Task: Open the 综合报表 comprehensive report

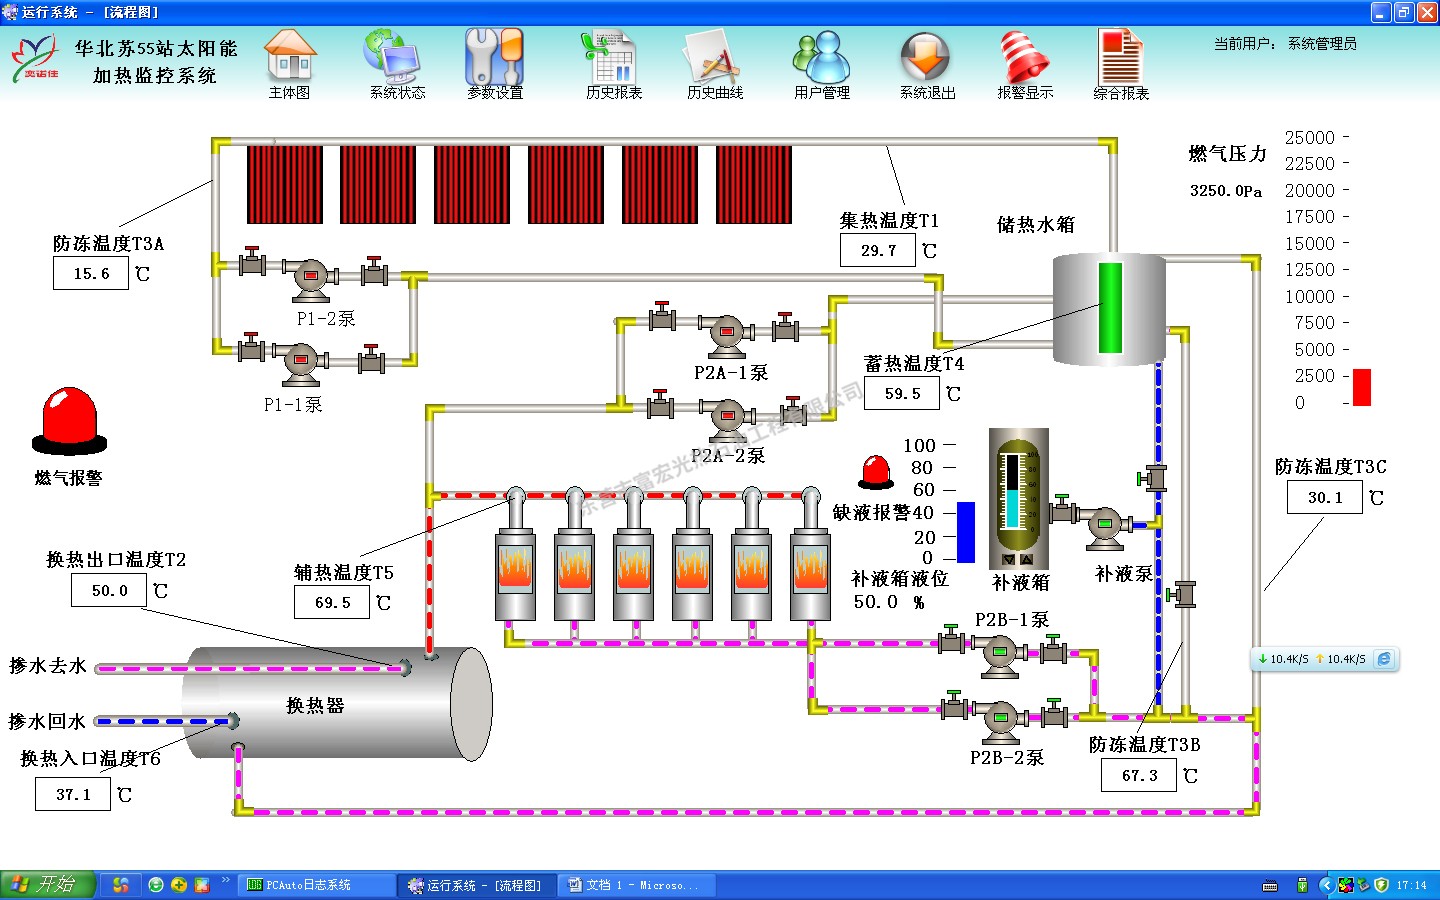Action: 1120,60
